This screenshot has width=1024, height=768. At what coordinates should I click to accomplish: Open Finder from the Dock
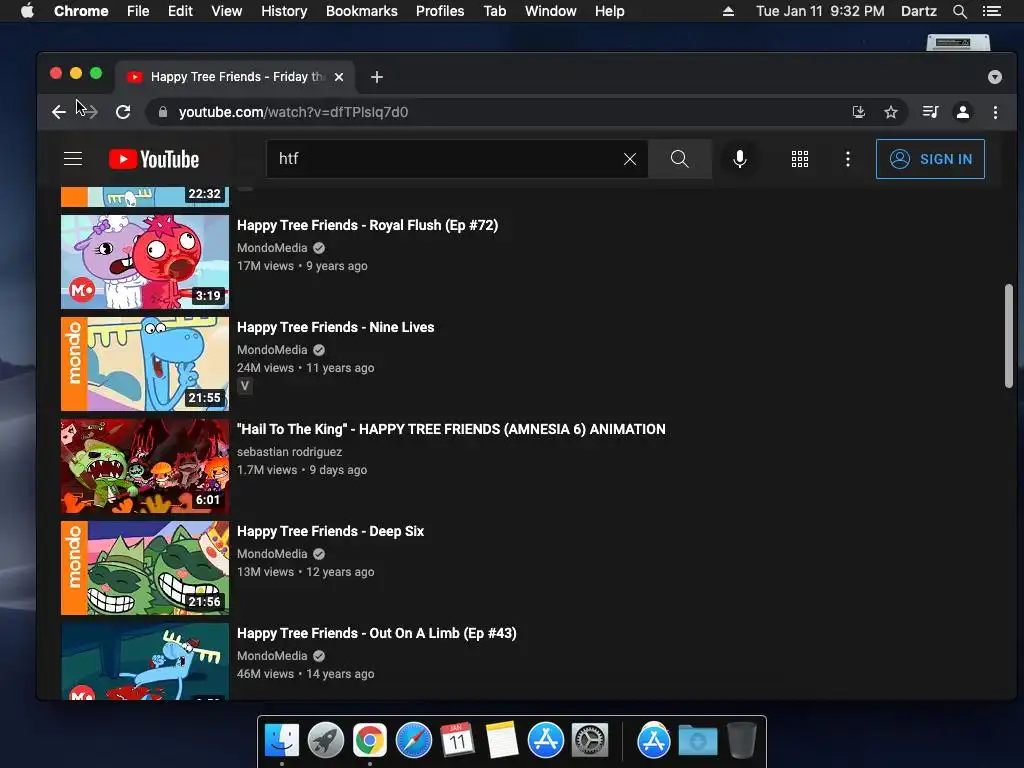click(282, 740)
